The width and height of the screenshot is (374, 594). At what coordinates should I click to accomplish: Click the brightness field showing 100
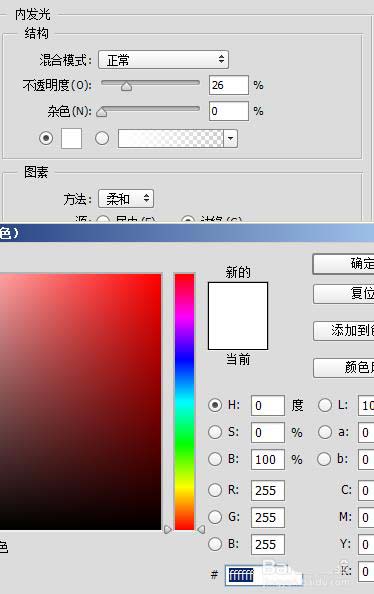tap(268, 460)
